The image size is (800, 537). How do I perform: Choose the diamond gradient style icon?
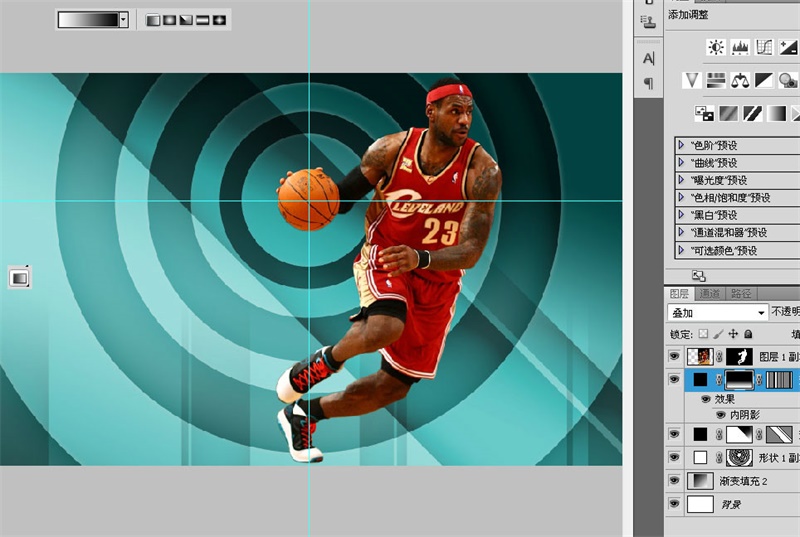(219, 19)
